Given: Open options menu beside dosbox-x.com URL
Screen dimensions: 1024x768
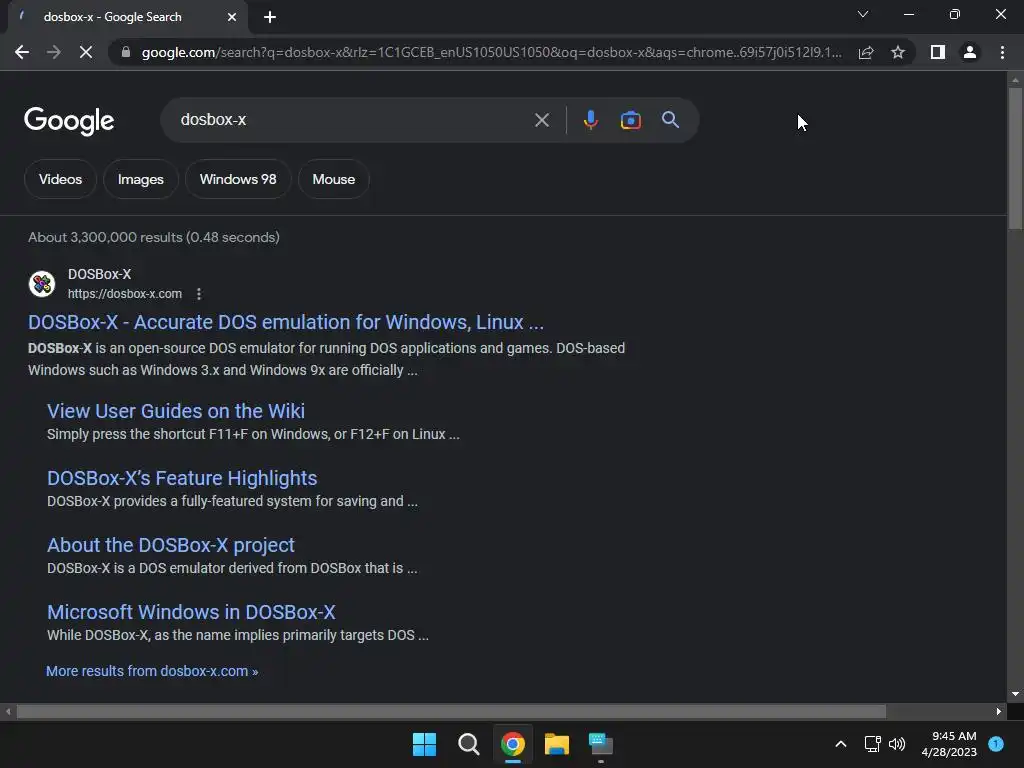Looking at the screenshot, I should tap(199, 294).
